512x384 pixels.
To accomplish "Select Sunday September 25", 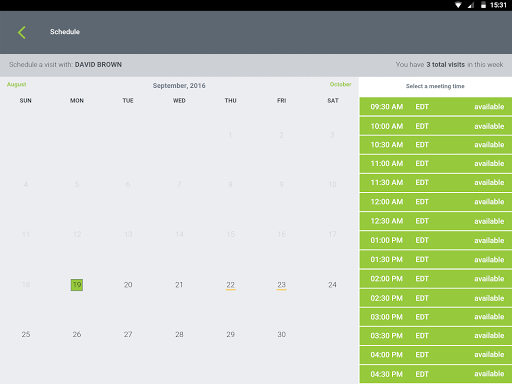I will 26,334.
